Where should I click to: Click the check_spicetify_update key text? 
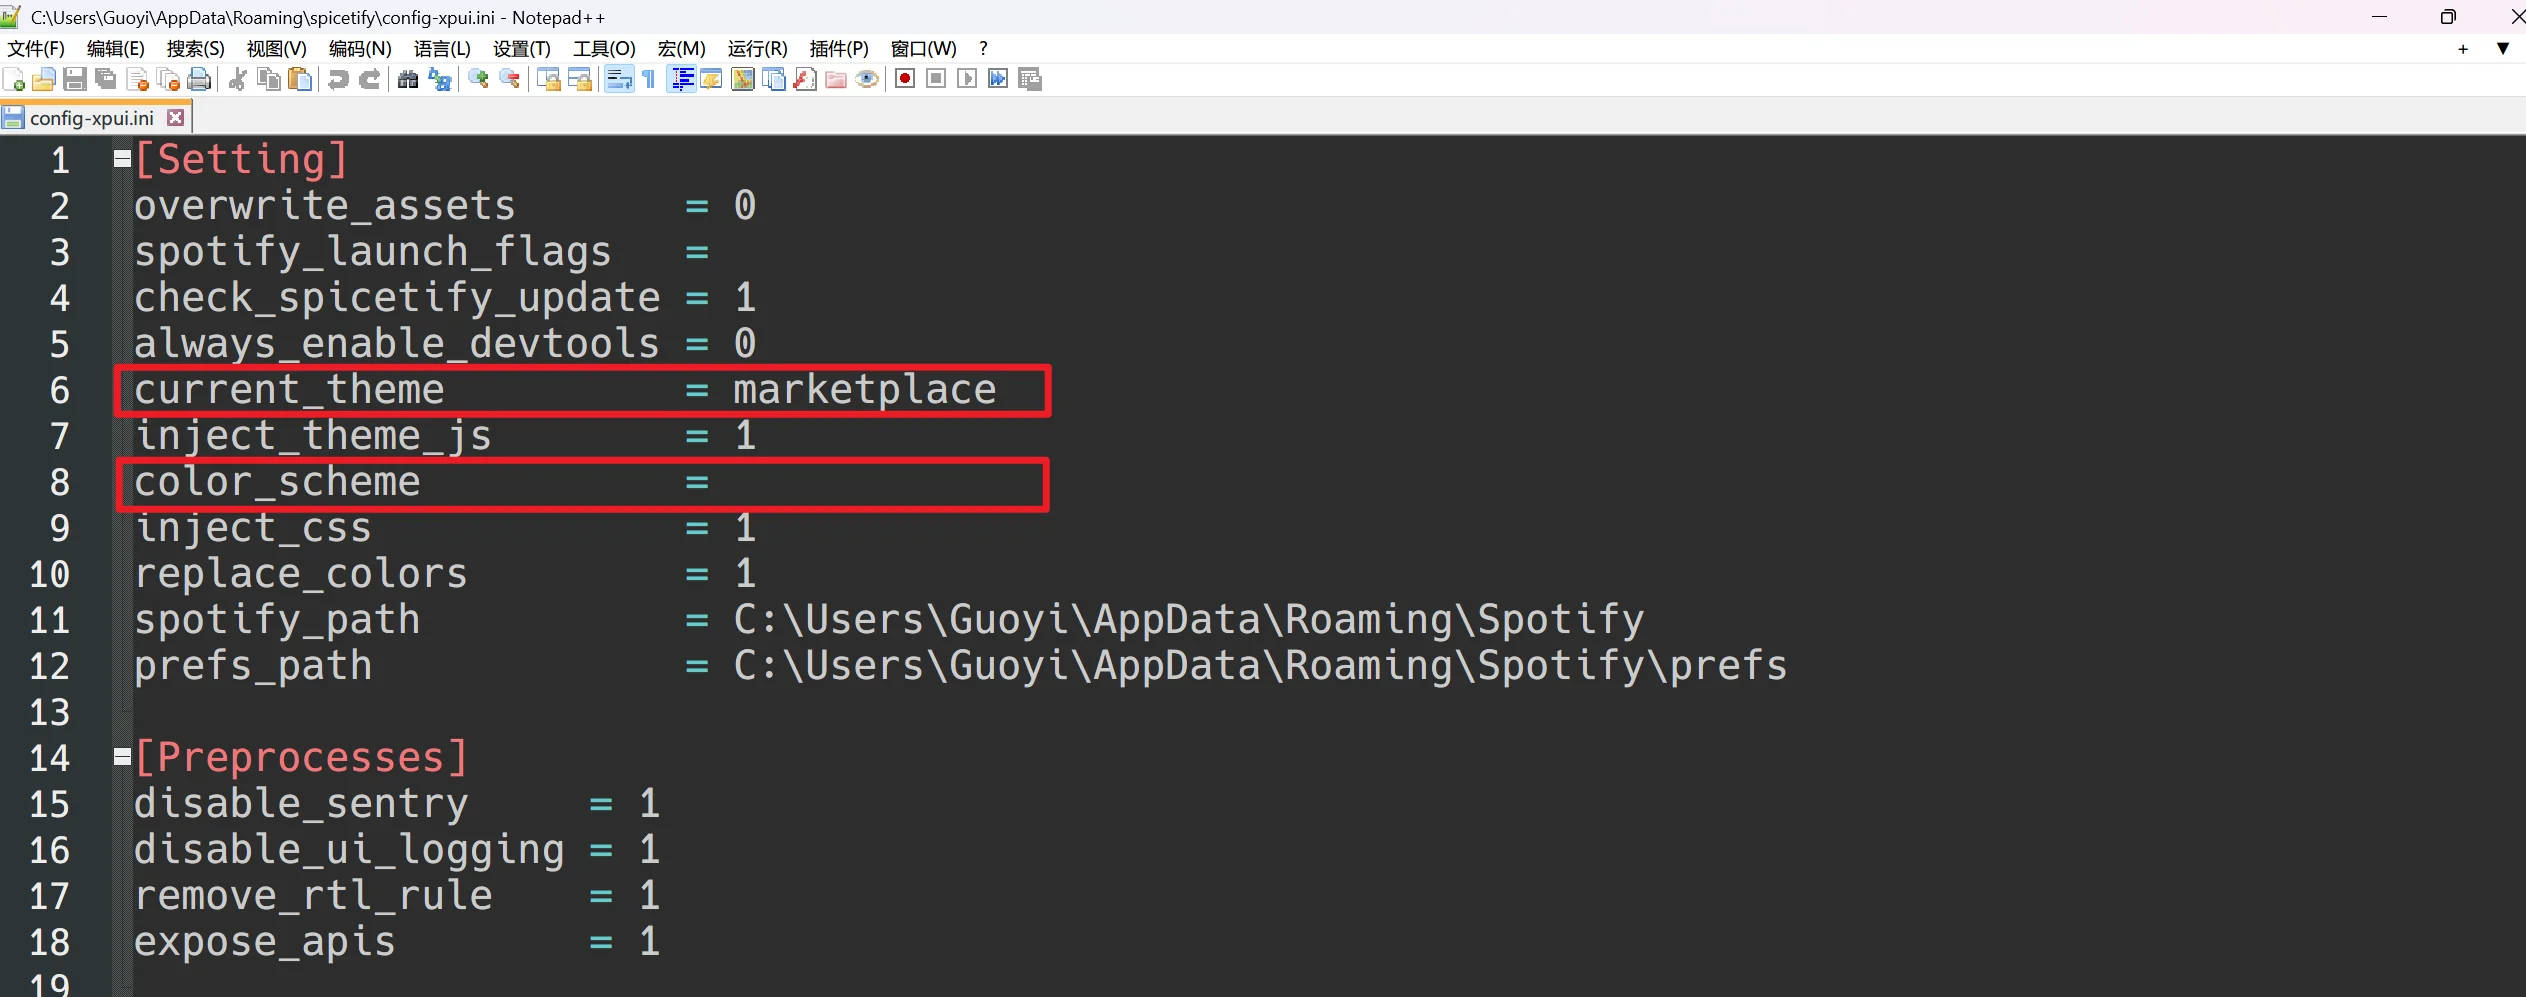397,298
